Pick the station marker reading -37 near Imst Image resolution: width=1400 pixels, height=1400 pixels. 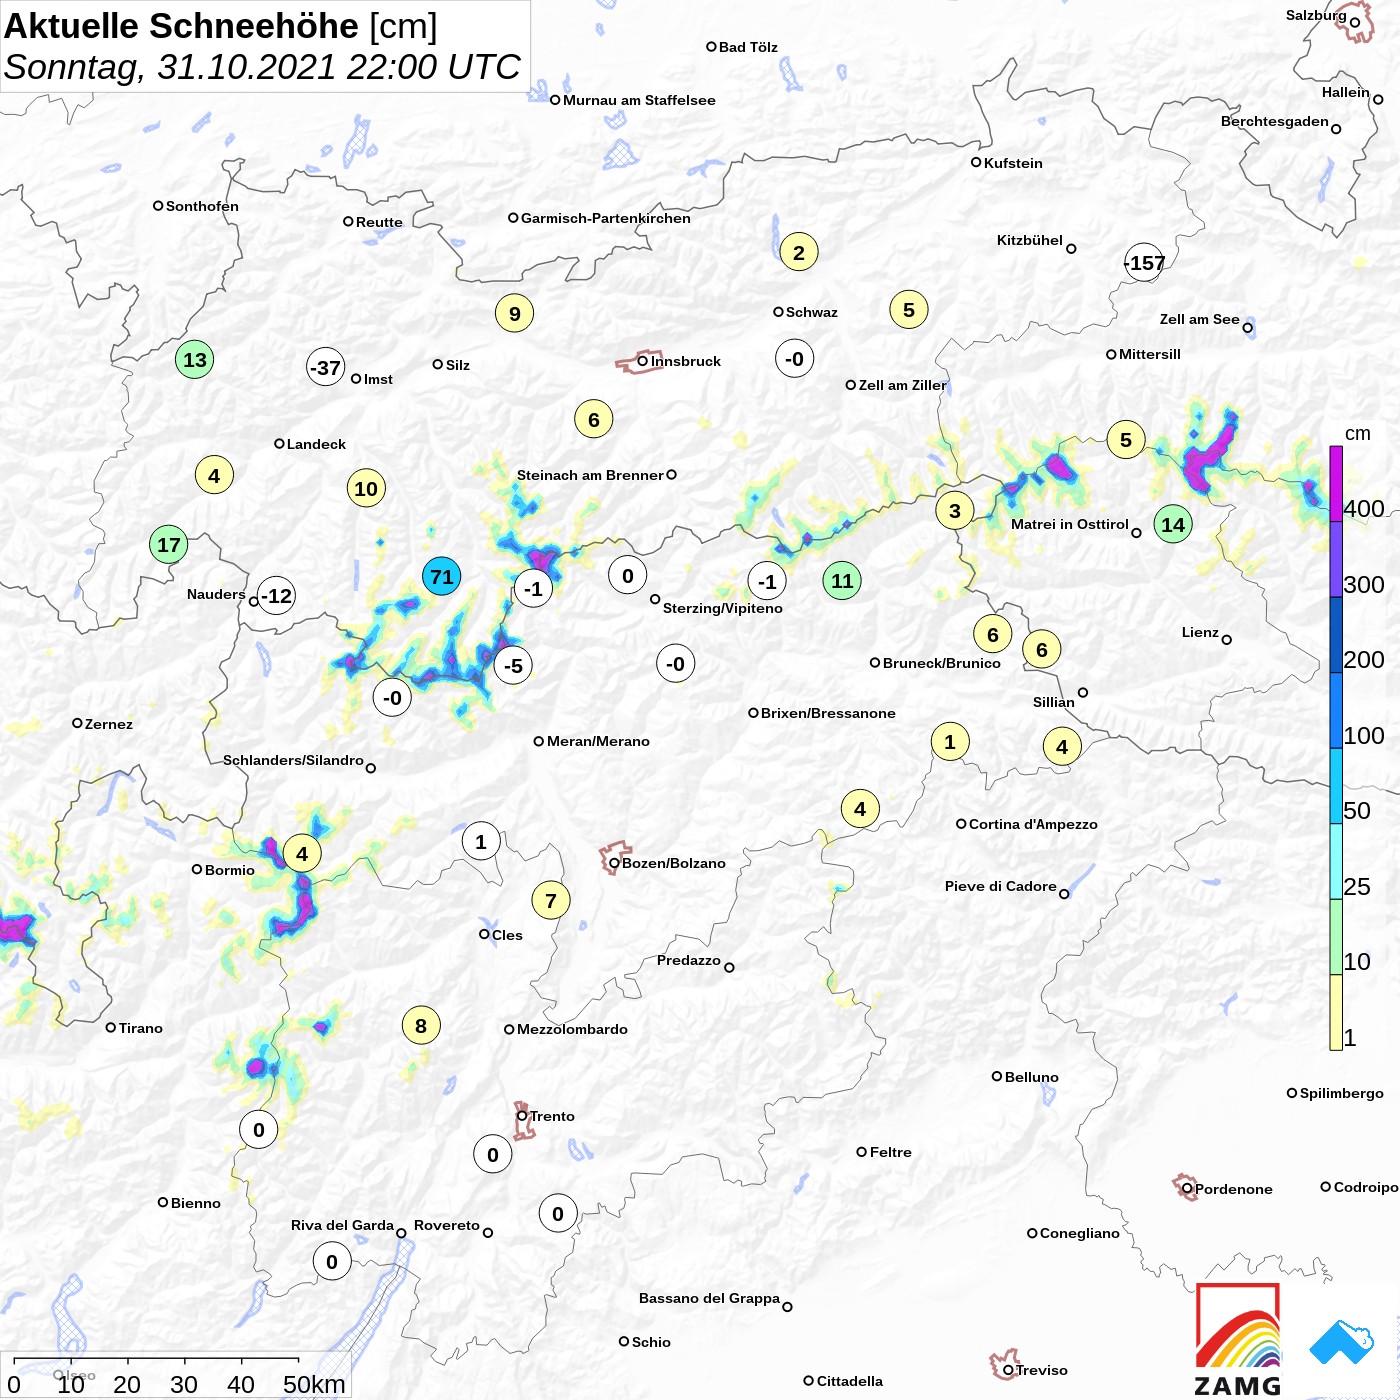coord(325,367)
